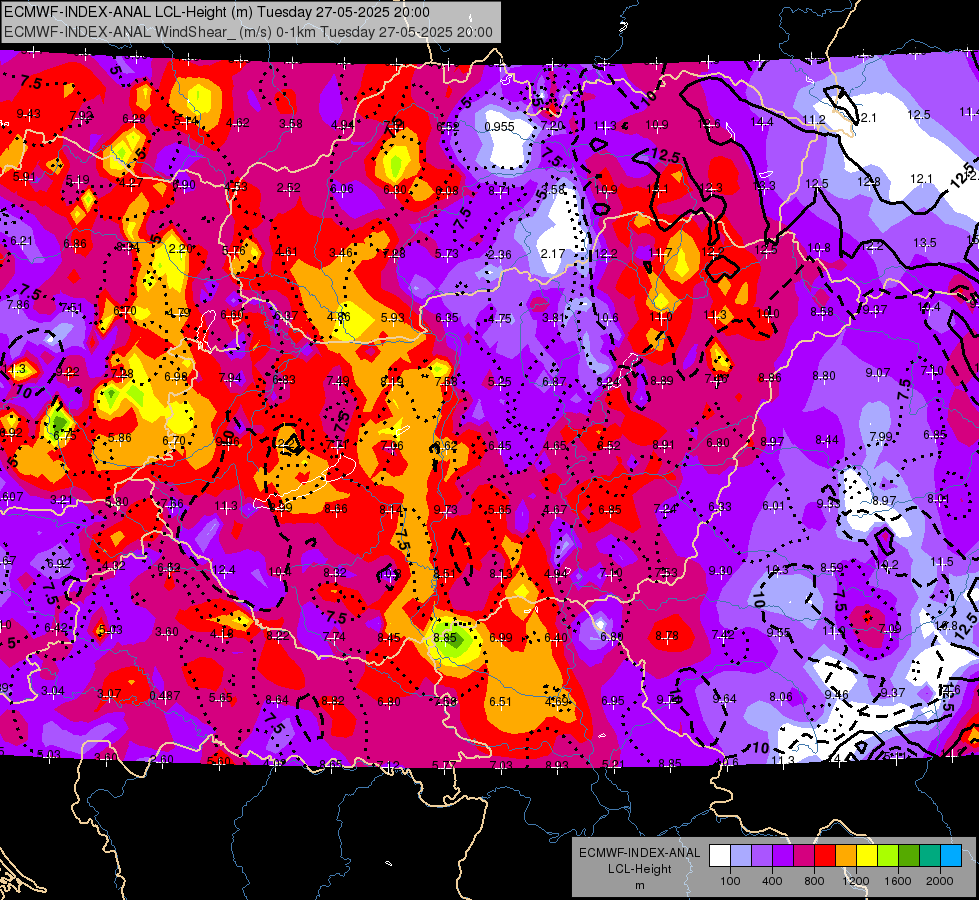Click the wind shear value 9.43
The image size is (979, 900).
(29, 114)
